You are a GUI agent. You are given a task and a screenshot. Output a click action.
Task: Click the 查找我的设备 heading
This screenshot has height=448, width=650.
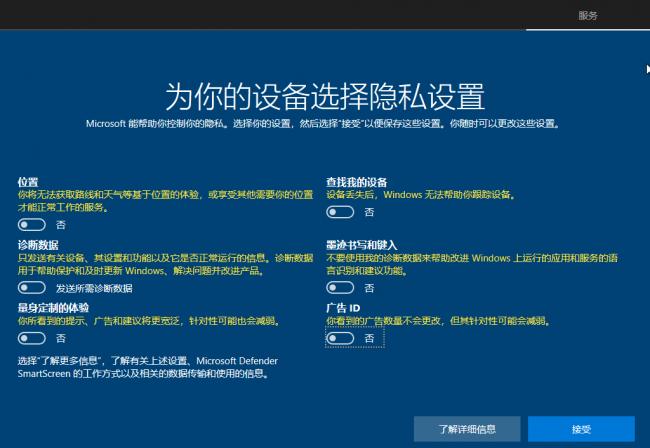(357, 182)
